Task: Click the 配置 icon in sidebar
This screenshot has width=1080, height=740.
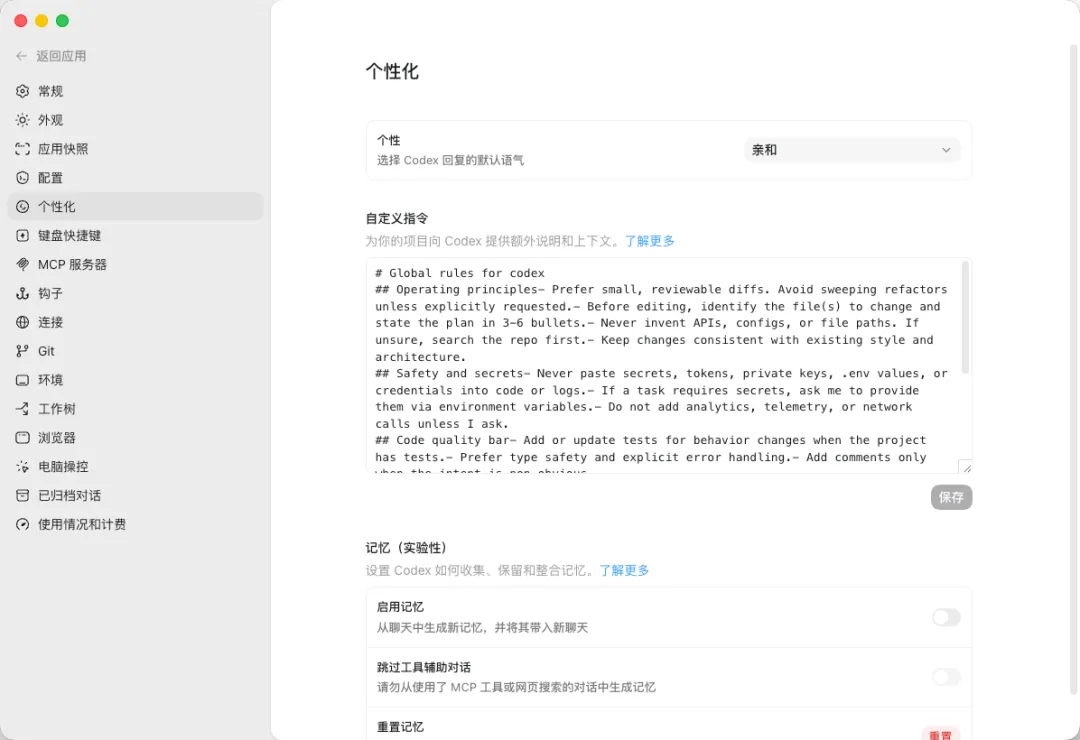Action: [23, 178]
